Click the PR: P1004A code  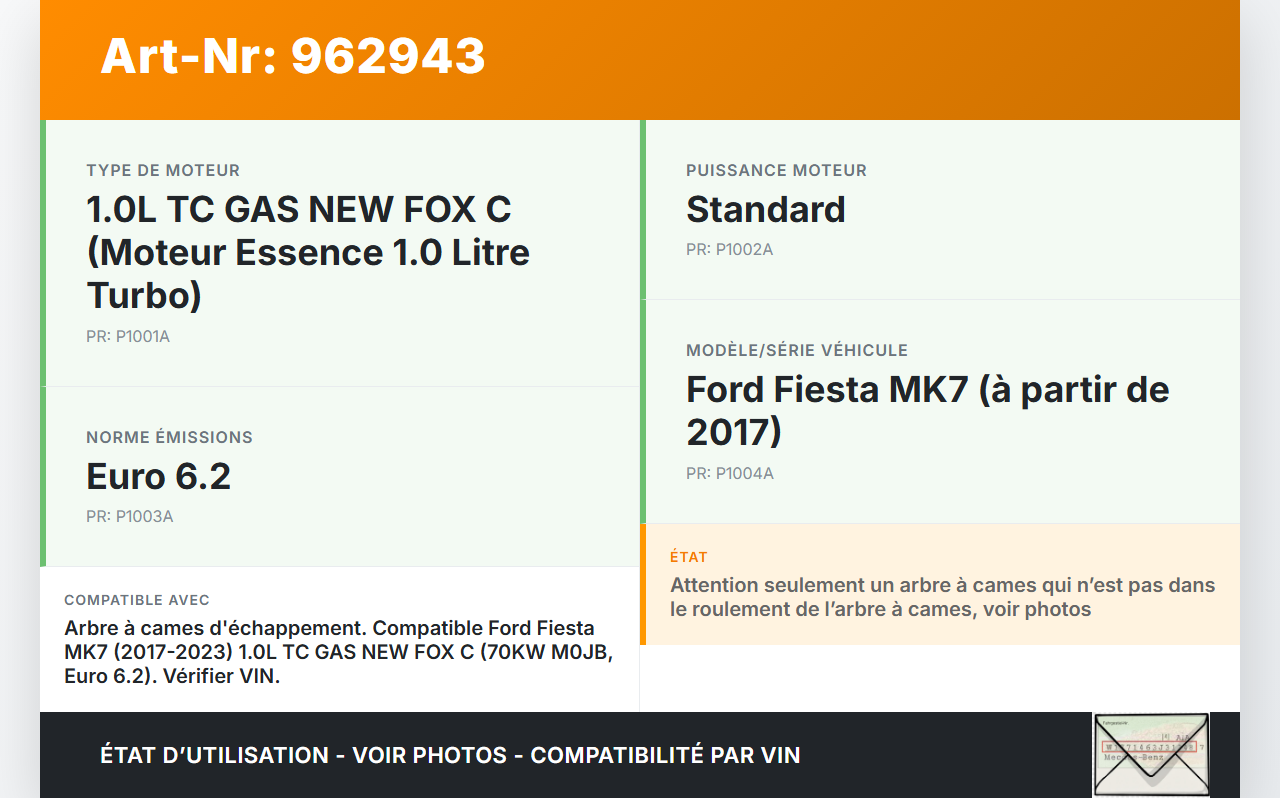729,474
